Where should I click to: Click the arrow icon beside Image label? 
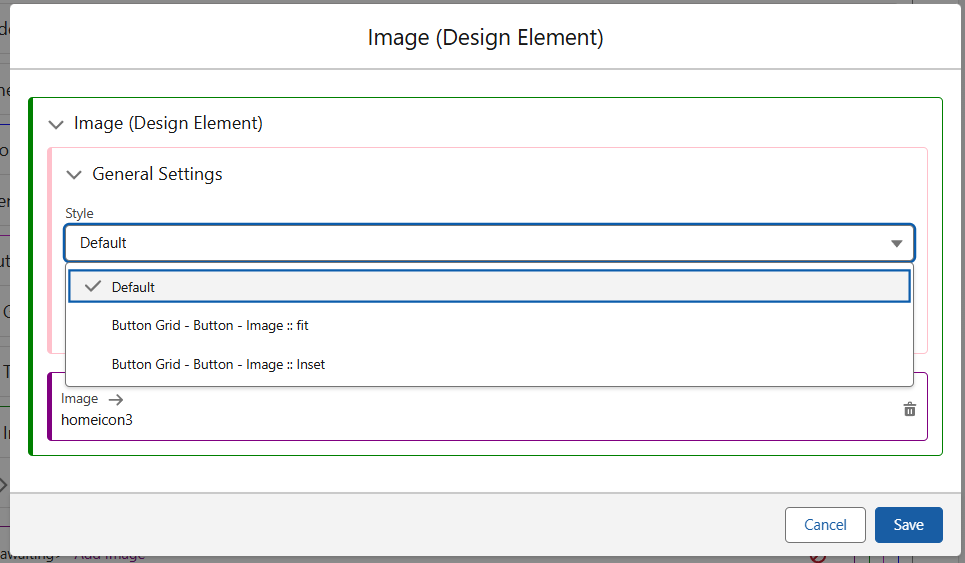116,399
